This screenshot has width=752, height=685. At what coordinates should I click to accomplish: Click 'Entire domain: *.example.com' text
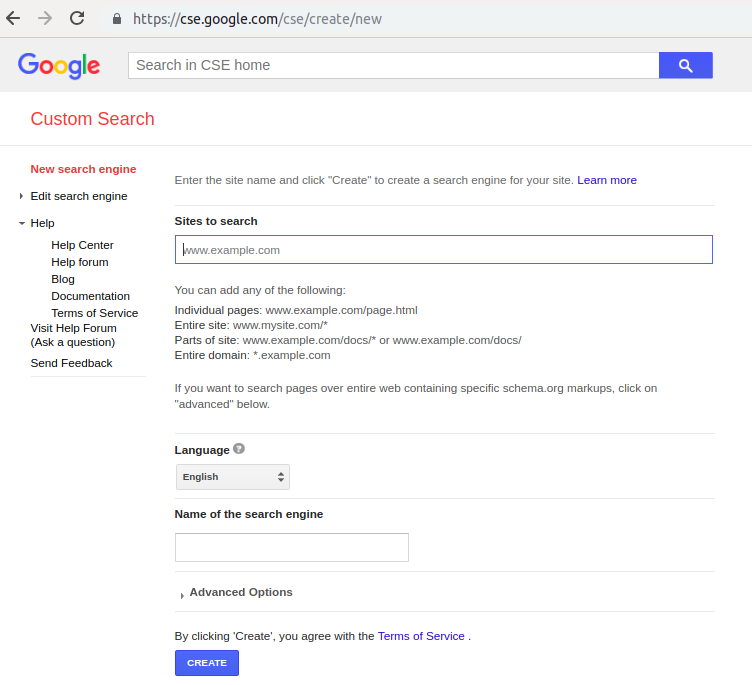point(252,355)
